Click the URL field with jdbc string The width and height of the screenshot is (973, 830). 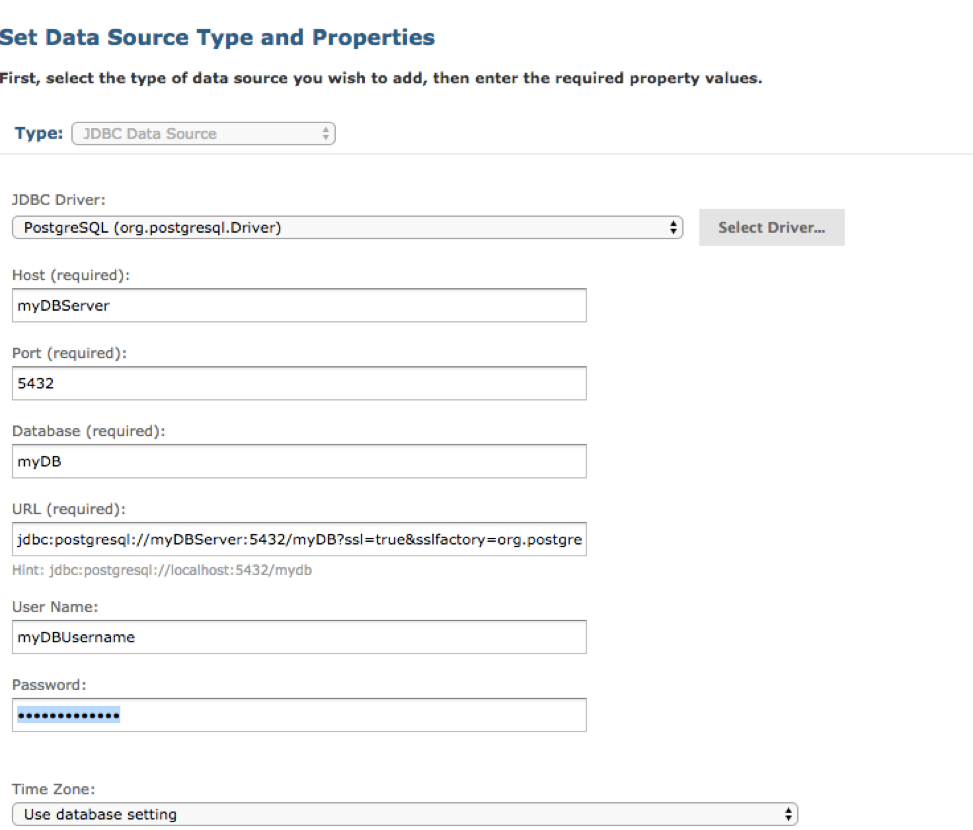(x=299, y=540)
